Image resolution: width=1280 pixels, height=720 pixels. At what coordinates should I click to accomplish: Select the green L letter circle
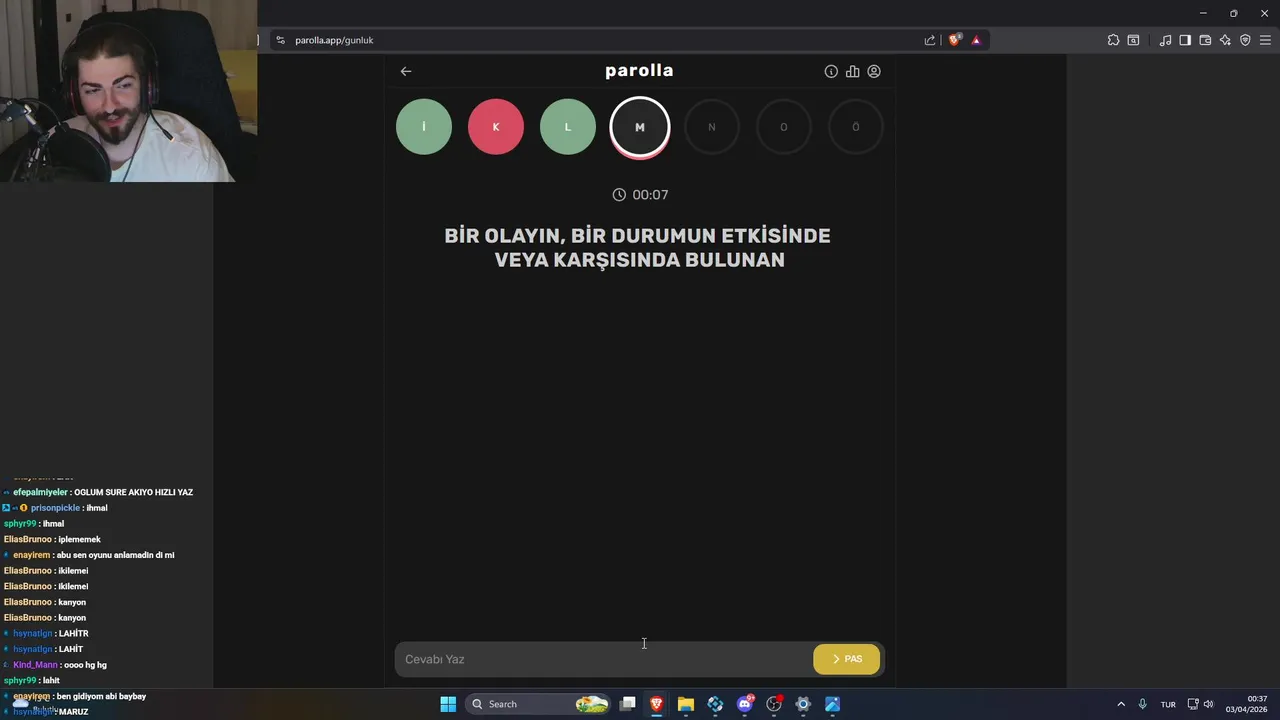[568, 127]
